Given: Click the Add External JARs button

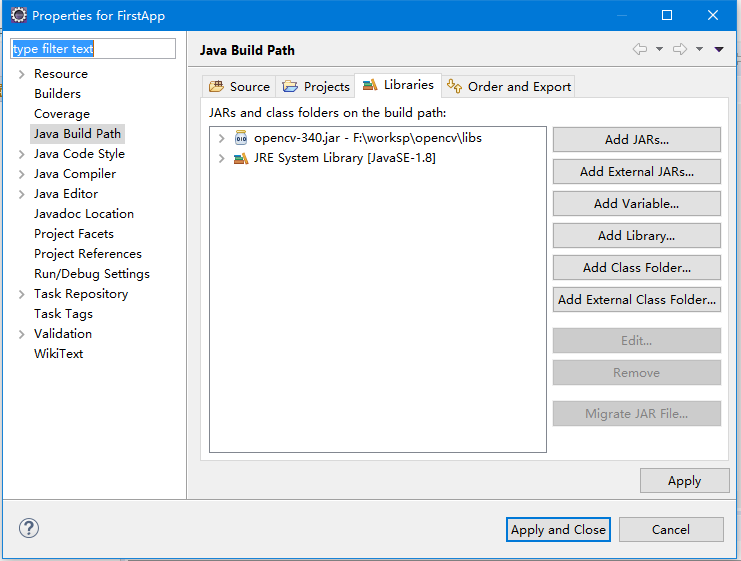Looking at the screenshot, I should pyautogui.click(x=636, y=172).
